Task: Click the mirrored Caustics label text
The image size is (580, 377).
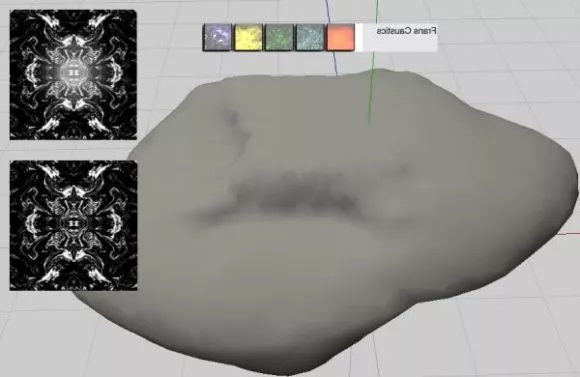Action: (406, 31)
